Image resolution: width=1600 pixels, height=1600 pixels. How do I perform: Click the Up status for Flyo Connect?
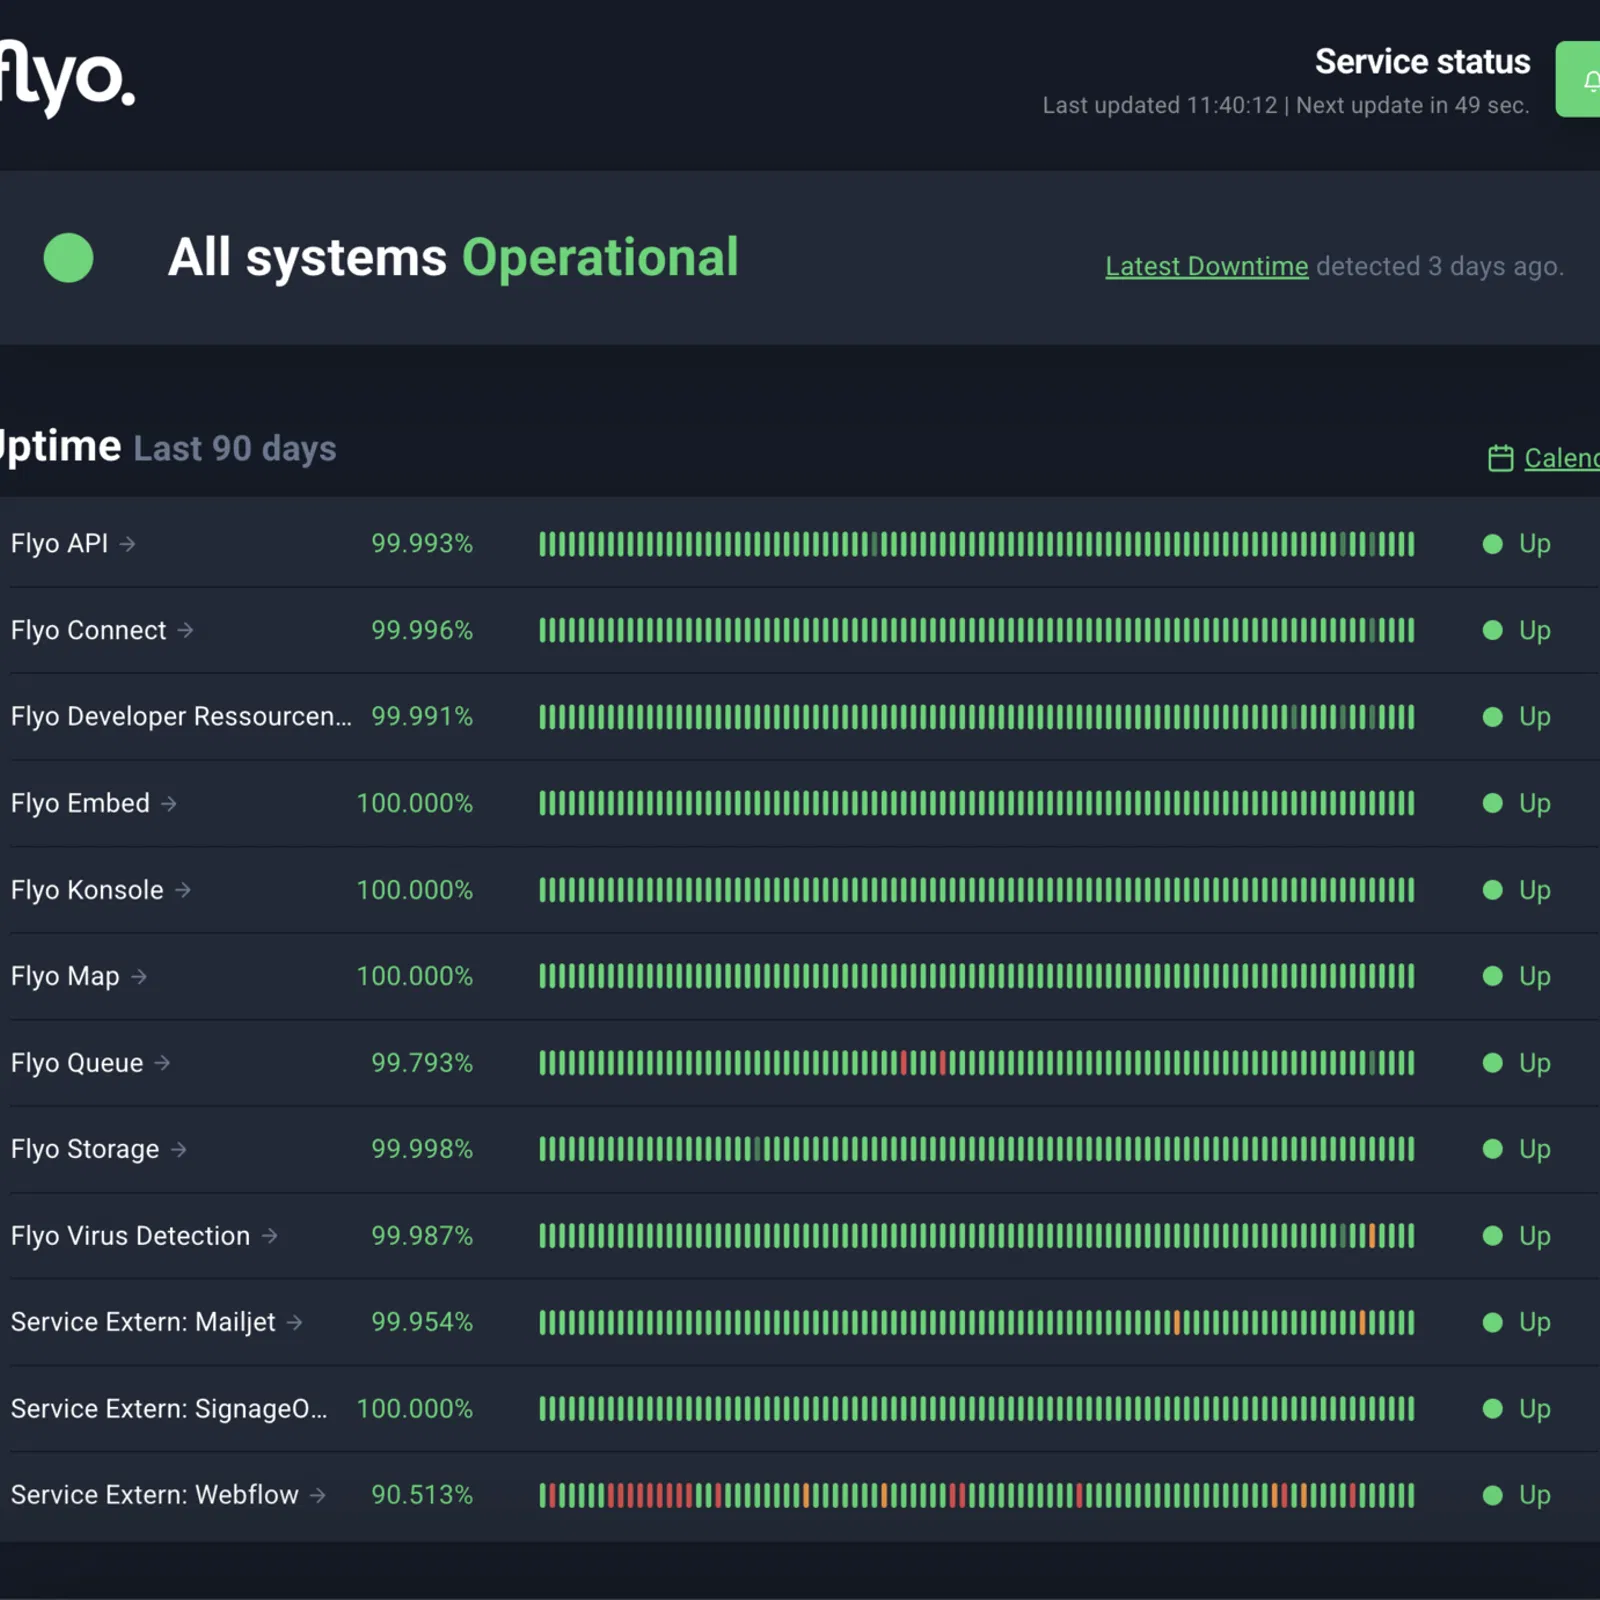(1517, 630)
